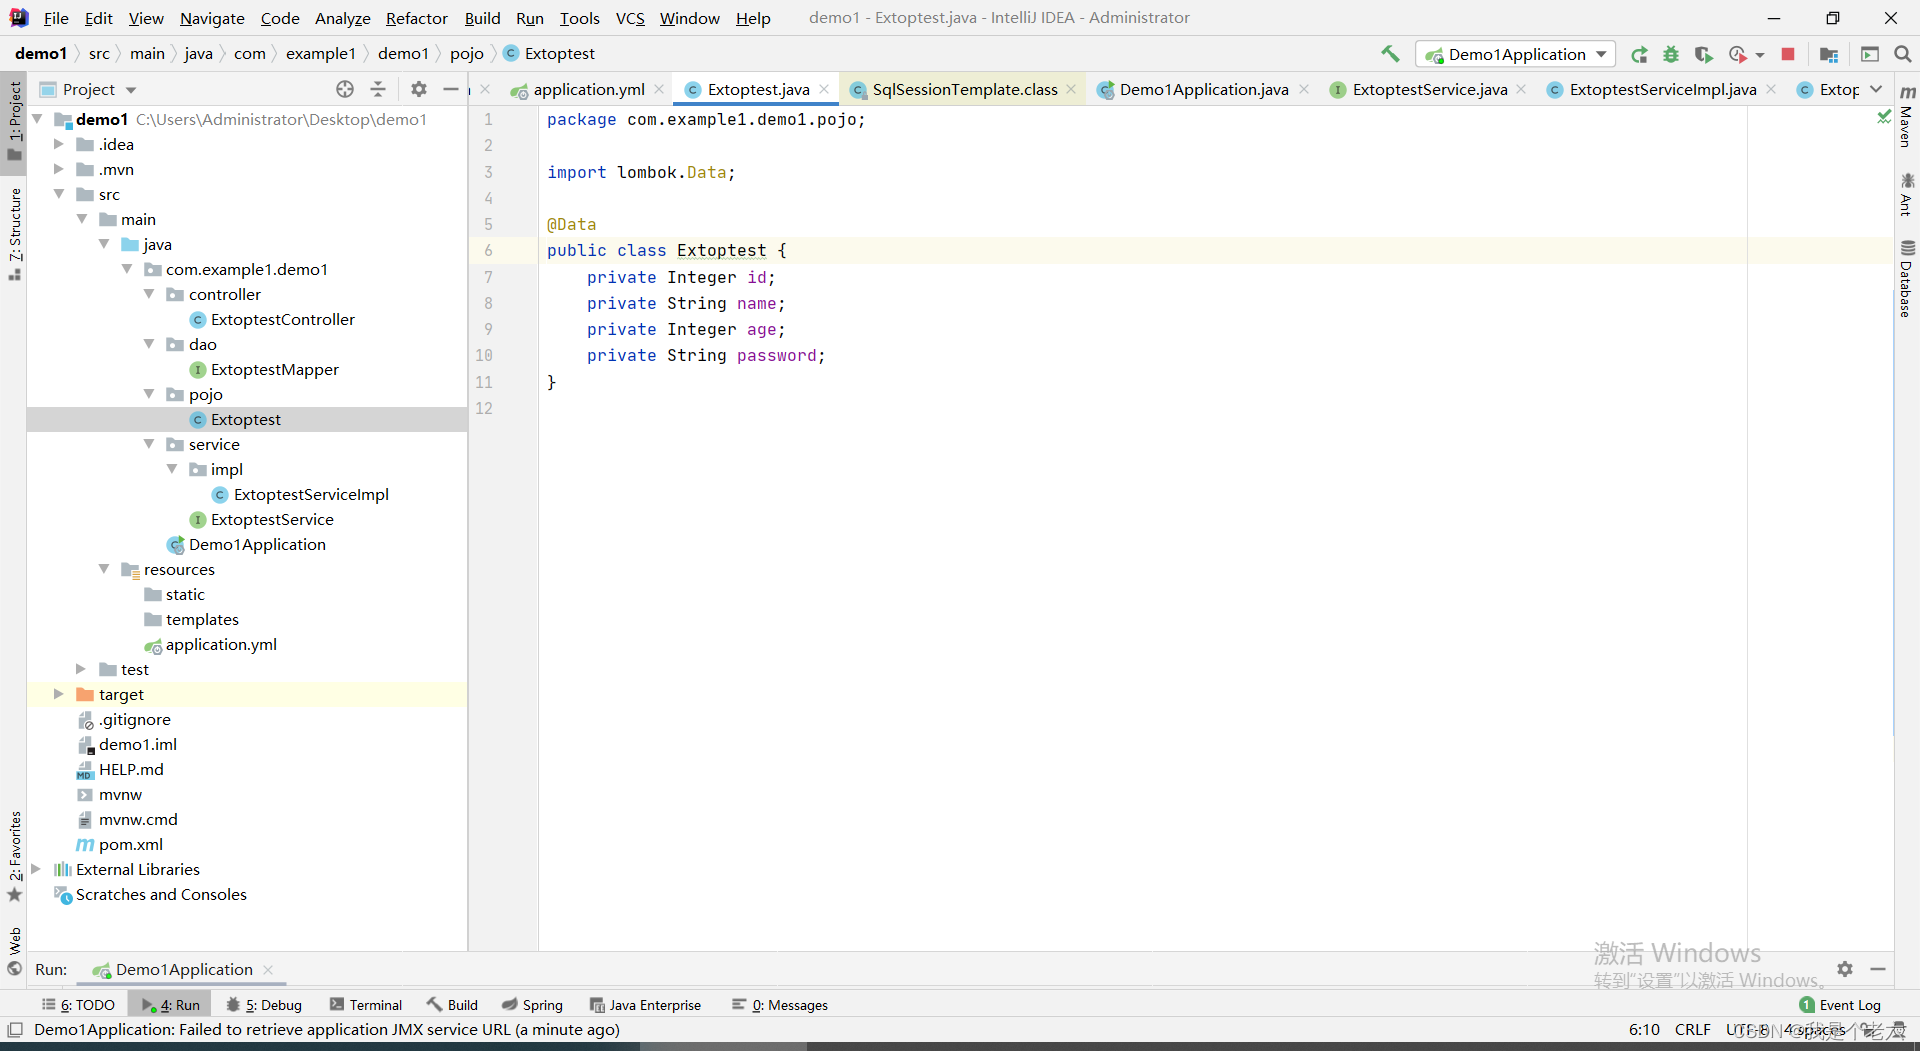The height and width of the screenshot is (1051, 1920).
Task: Open the Database tool window
Action: click(1908, 285)
